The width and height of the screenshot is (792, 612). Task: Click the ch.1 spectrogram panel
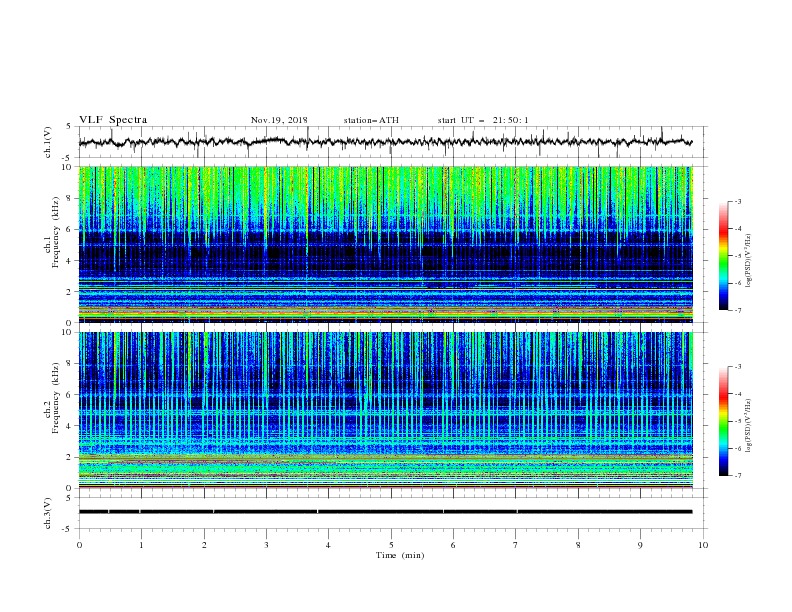pyautogui.click(x=386, y=244)
